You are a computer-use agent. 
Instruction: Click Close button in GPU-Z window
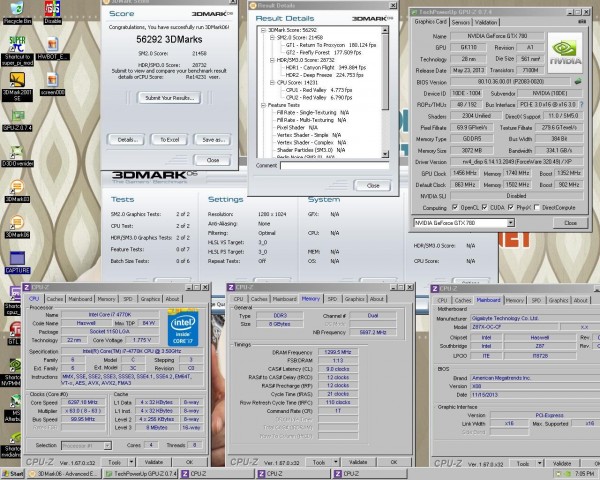tap(570, 223)
